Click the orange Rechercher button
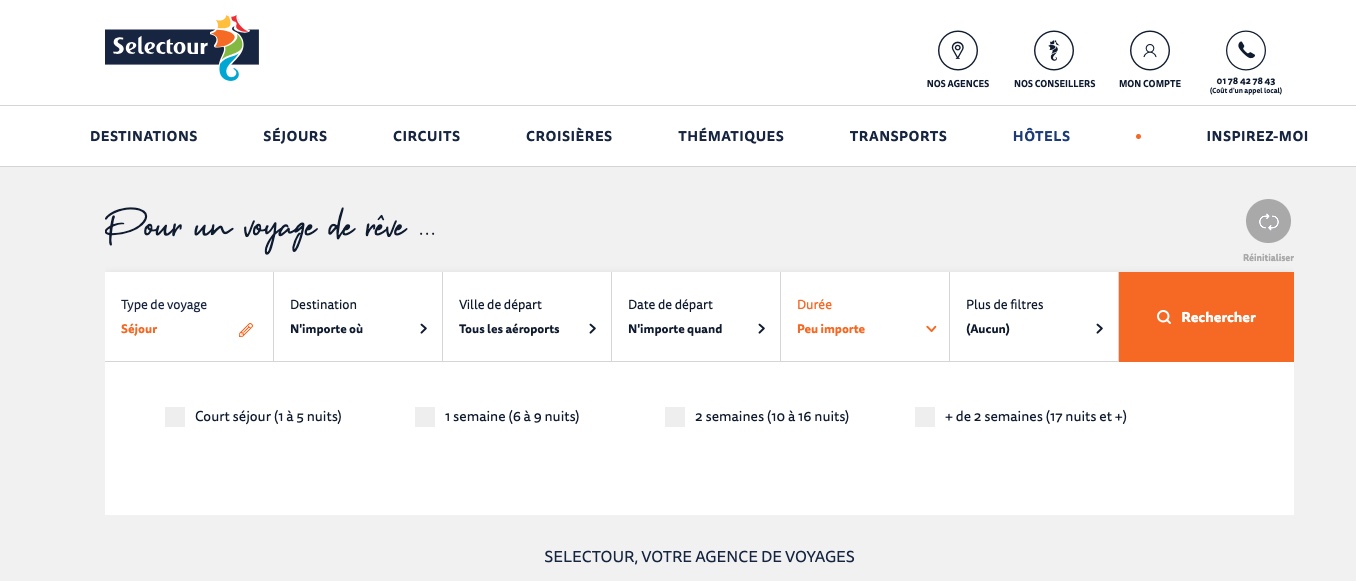Image resolution: width=1356 pixels, height=581 pixels. pyautogui.click(x=1206, y=317)
